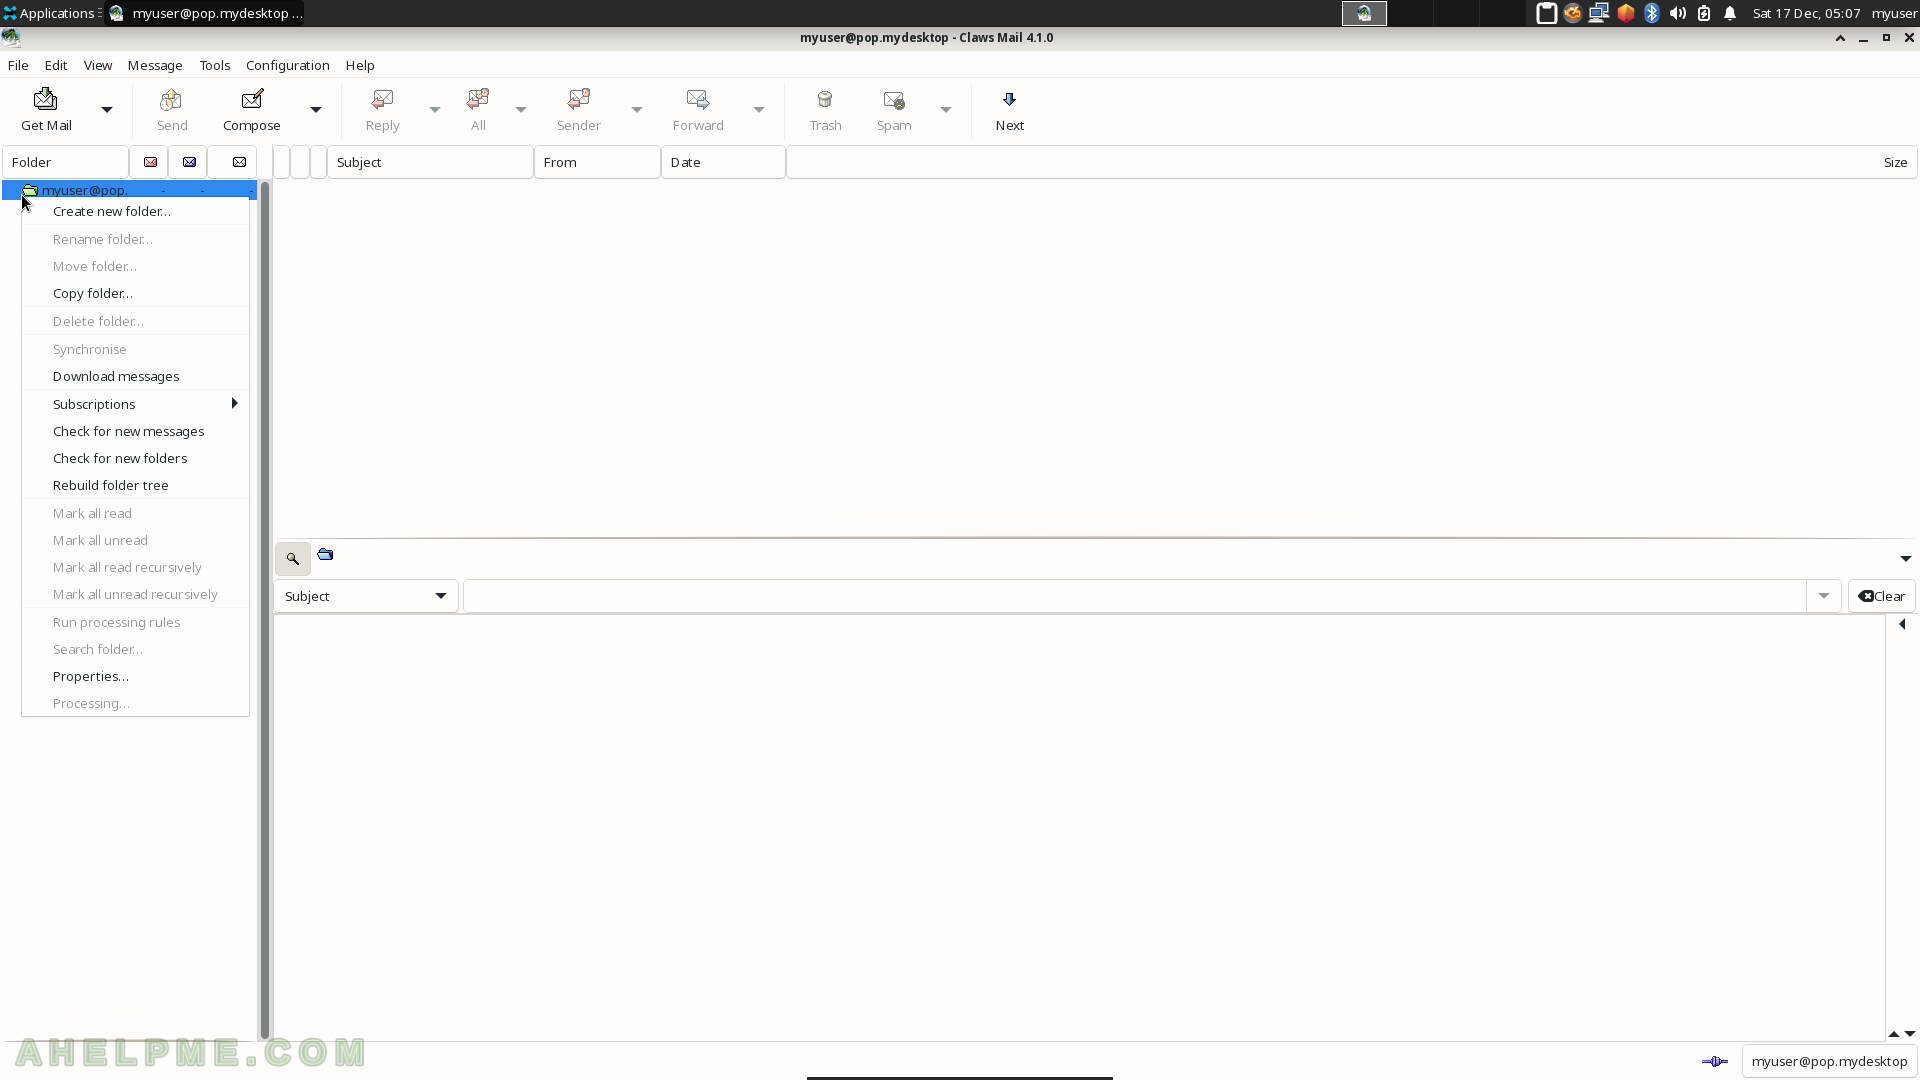Select Check for new messages
Viewport: 1920px width, 1080px height.
click(135, 431)
